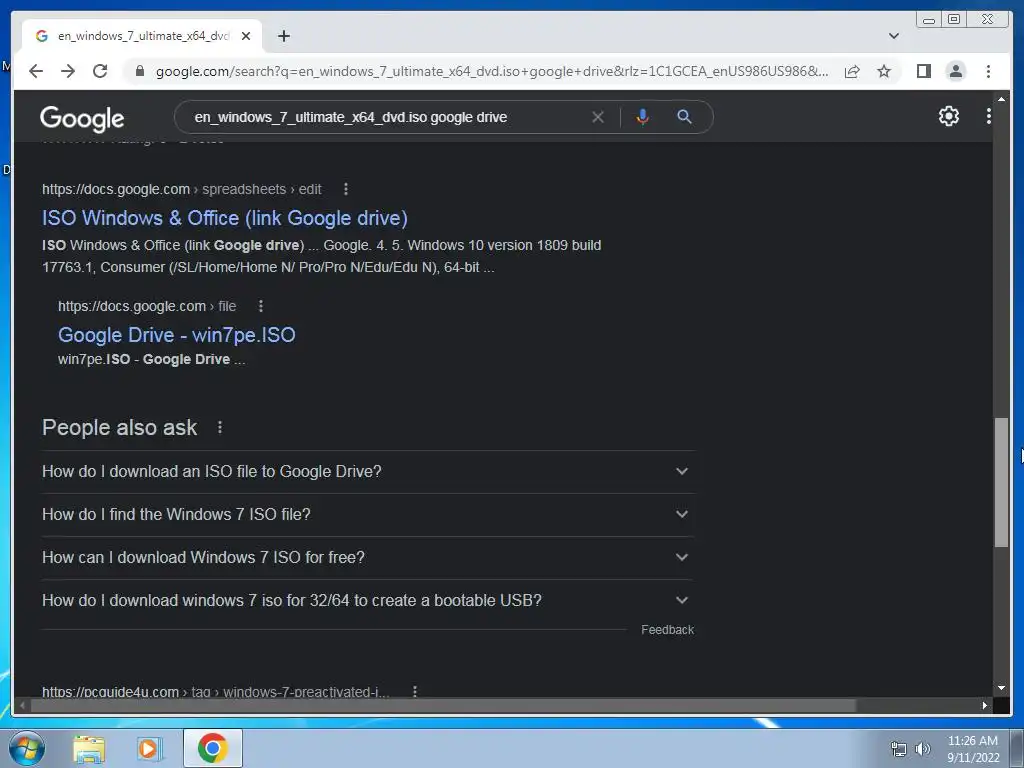Launch Windows Media Player from taskbar
Image resolution: width=1024 pixels, height=768 pixels.
click(x=150, y=748)
